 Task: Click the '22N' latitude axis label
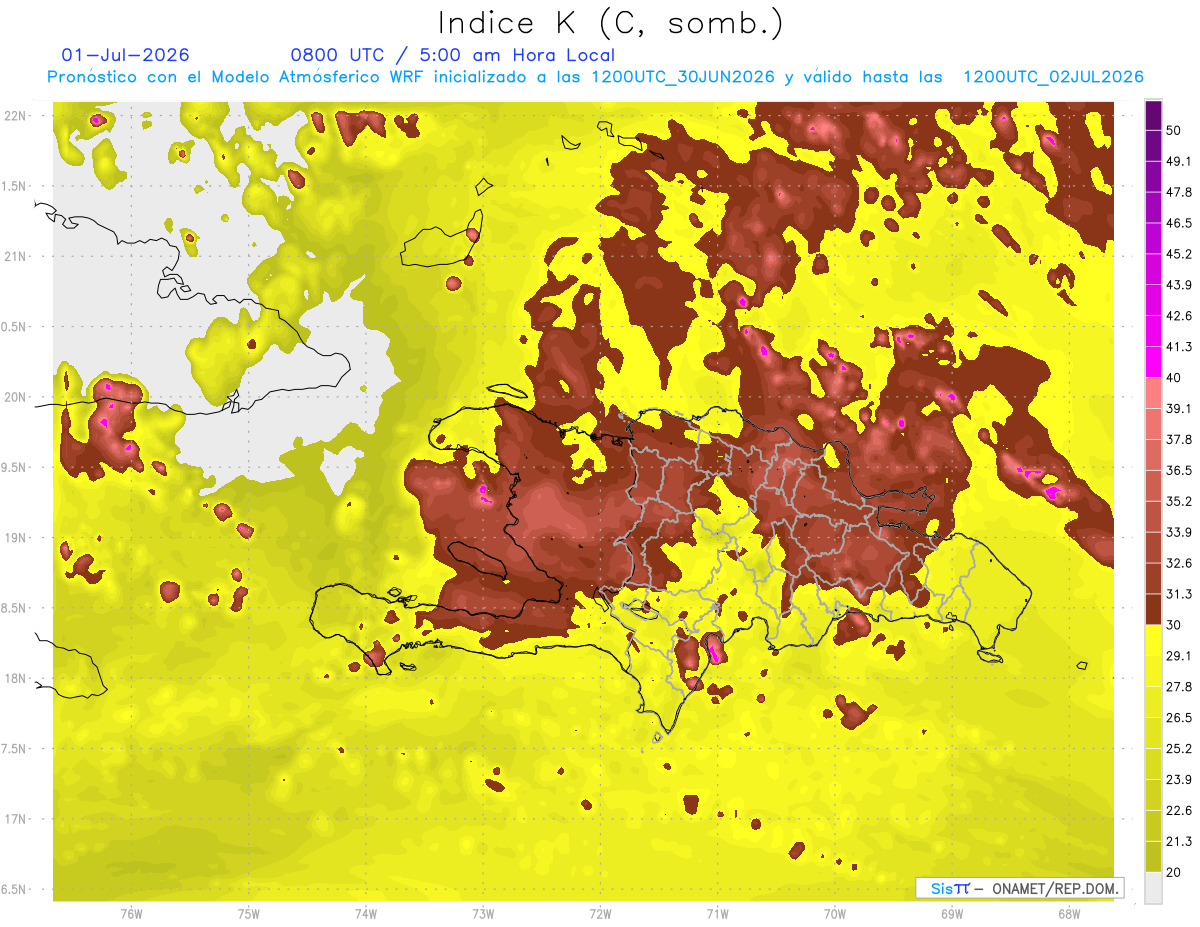tap(15, 115)
